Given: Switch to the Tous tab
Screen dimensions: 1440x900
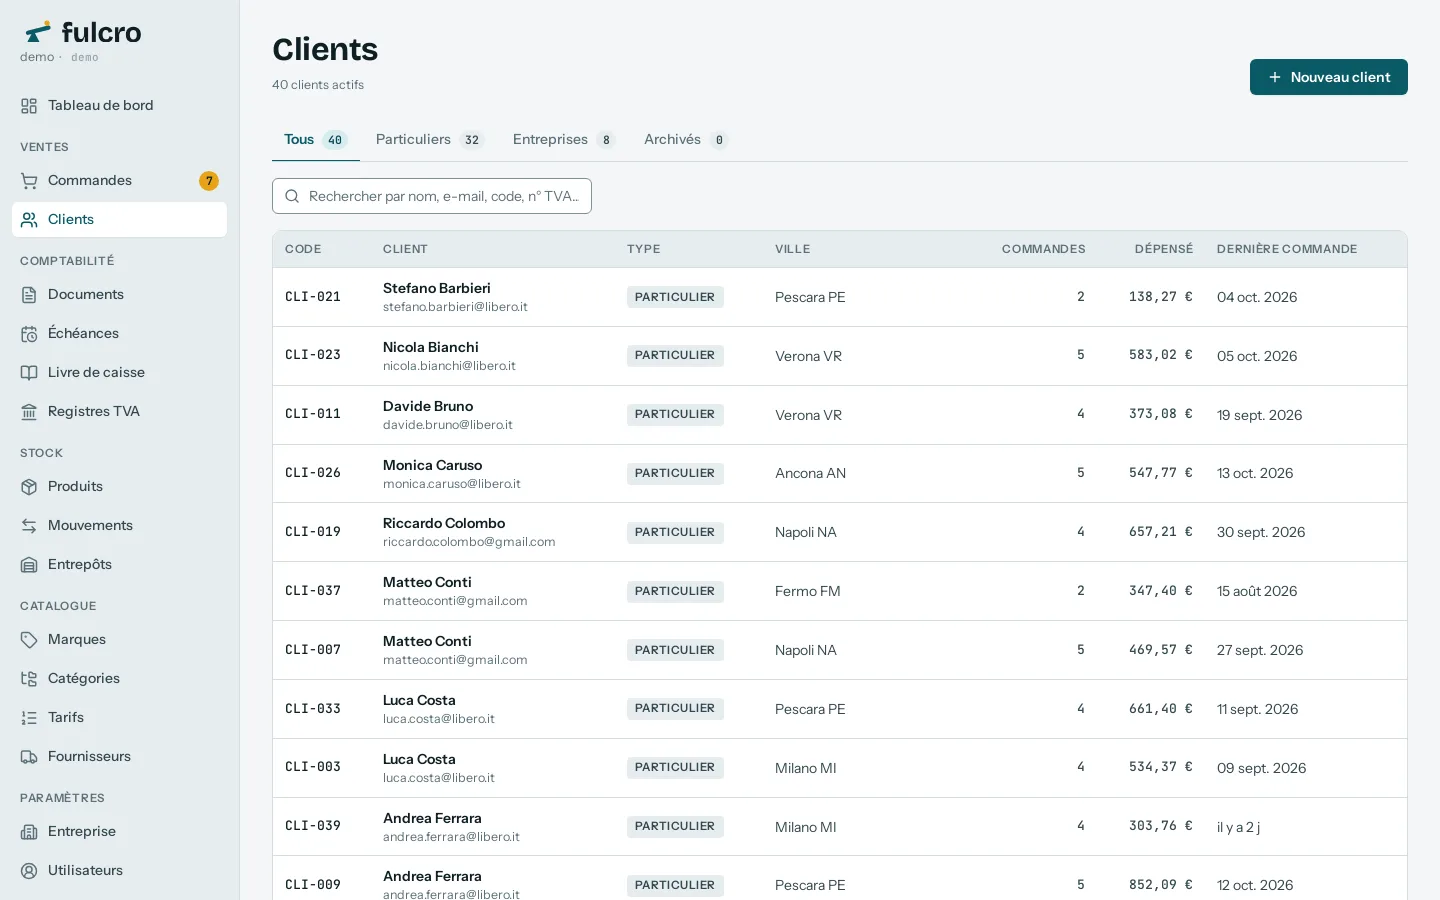Looking at the screenshot, I should pyautogui.click(x=315, y=140).
